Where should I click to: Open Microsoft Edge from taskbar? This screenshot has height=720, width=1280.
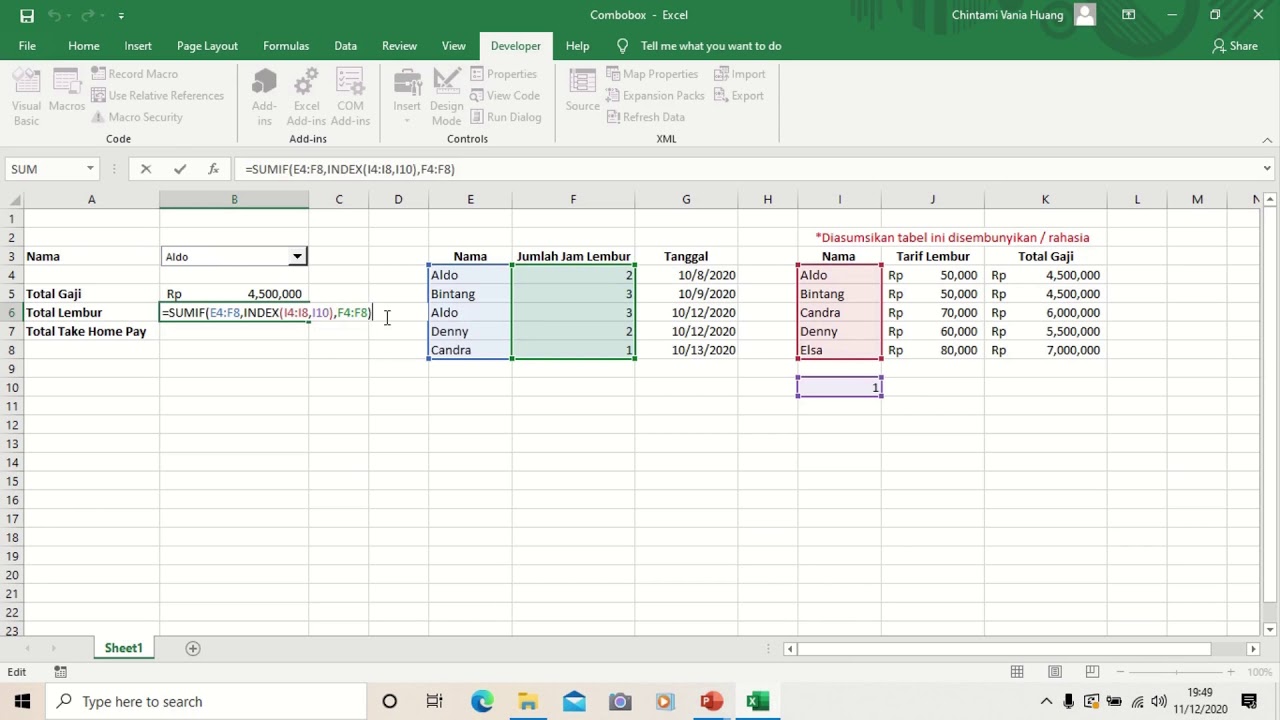point(482,702)
